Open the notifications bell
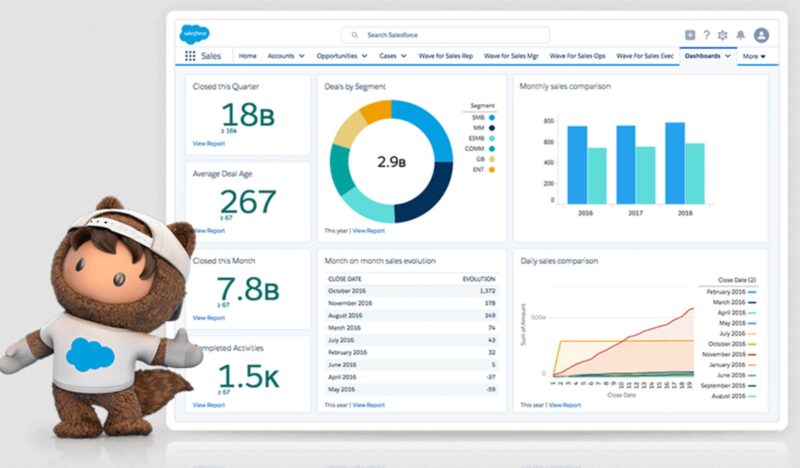The image size is (800, 468). coord(740,35)
